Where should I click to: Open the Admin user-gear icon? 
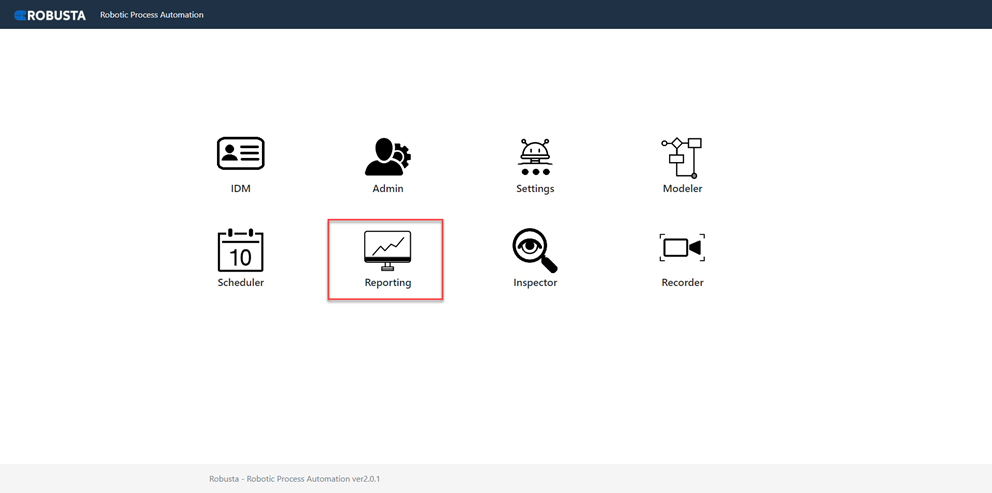pyautogui.click(x=388, y=156)
